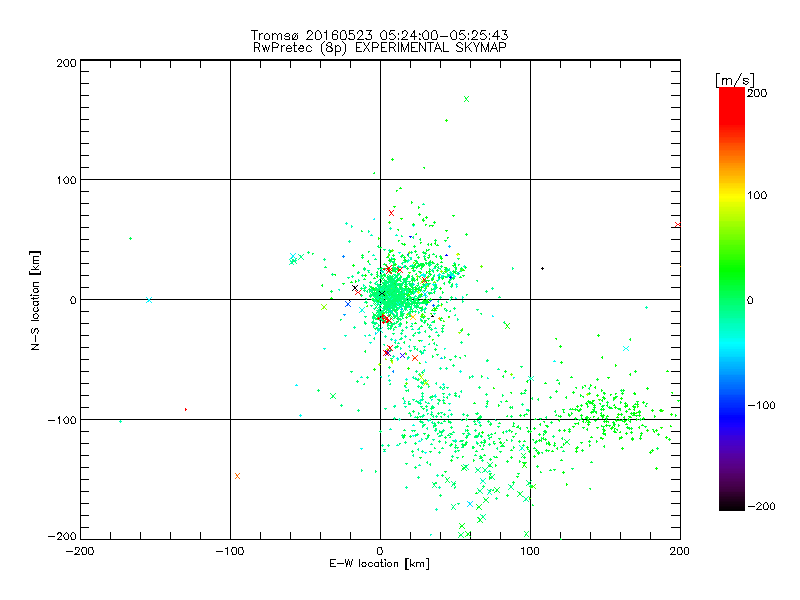The image size is (800, 600).
Task: Click the x-axis tick label '-100'
Action: click(230, 551)
